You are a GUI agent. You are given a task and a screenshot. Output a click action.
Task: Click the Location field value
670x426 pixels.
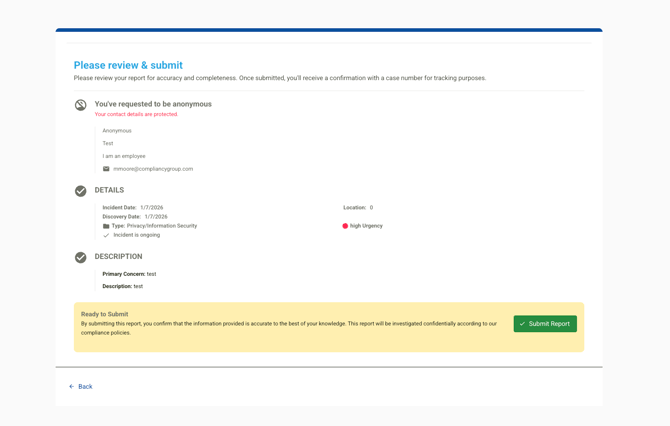[371, 208]
